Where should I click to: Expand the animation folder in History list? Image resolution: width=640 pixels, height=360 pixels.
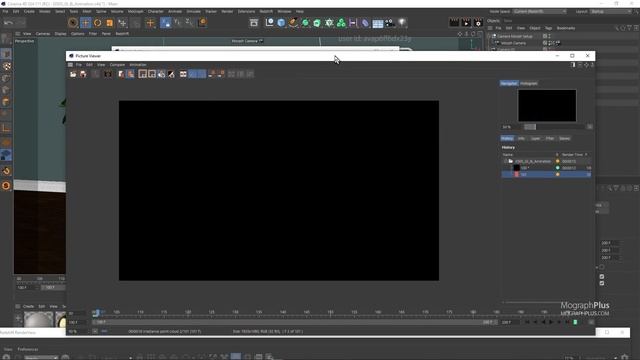pos(505,161)
